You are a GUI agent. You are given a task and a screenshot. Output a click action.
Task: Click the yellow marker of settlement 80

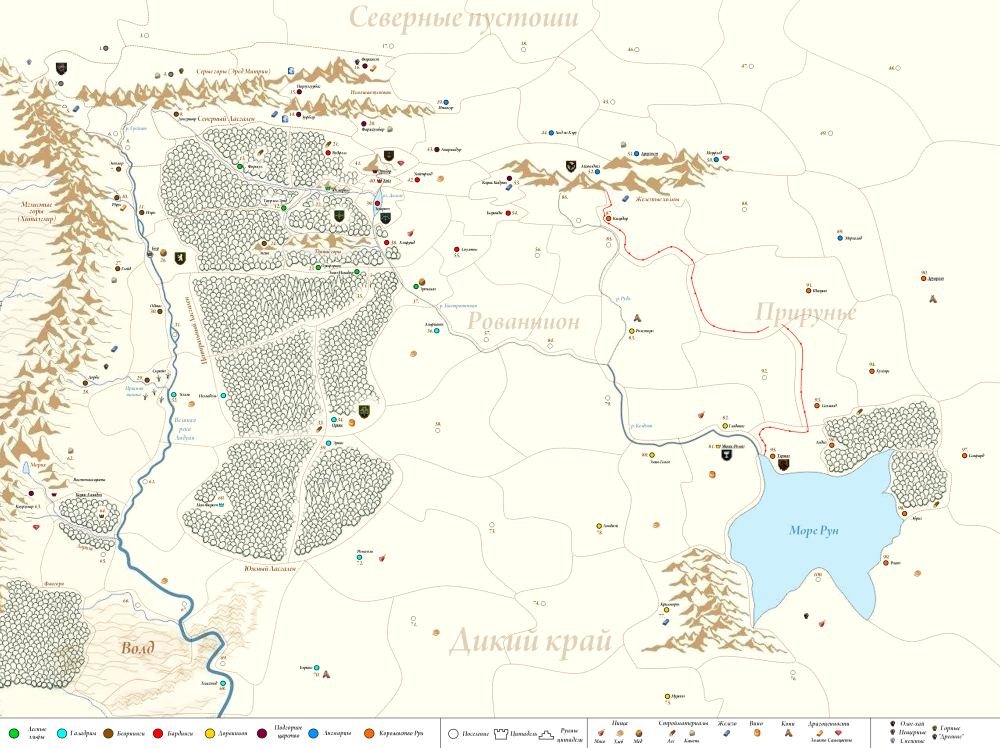click(x=652, y=455)
